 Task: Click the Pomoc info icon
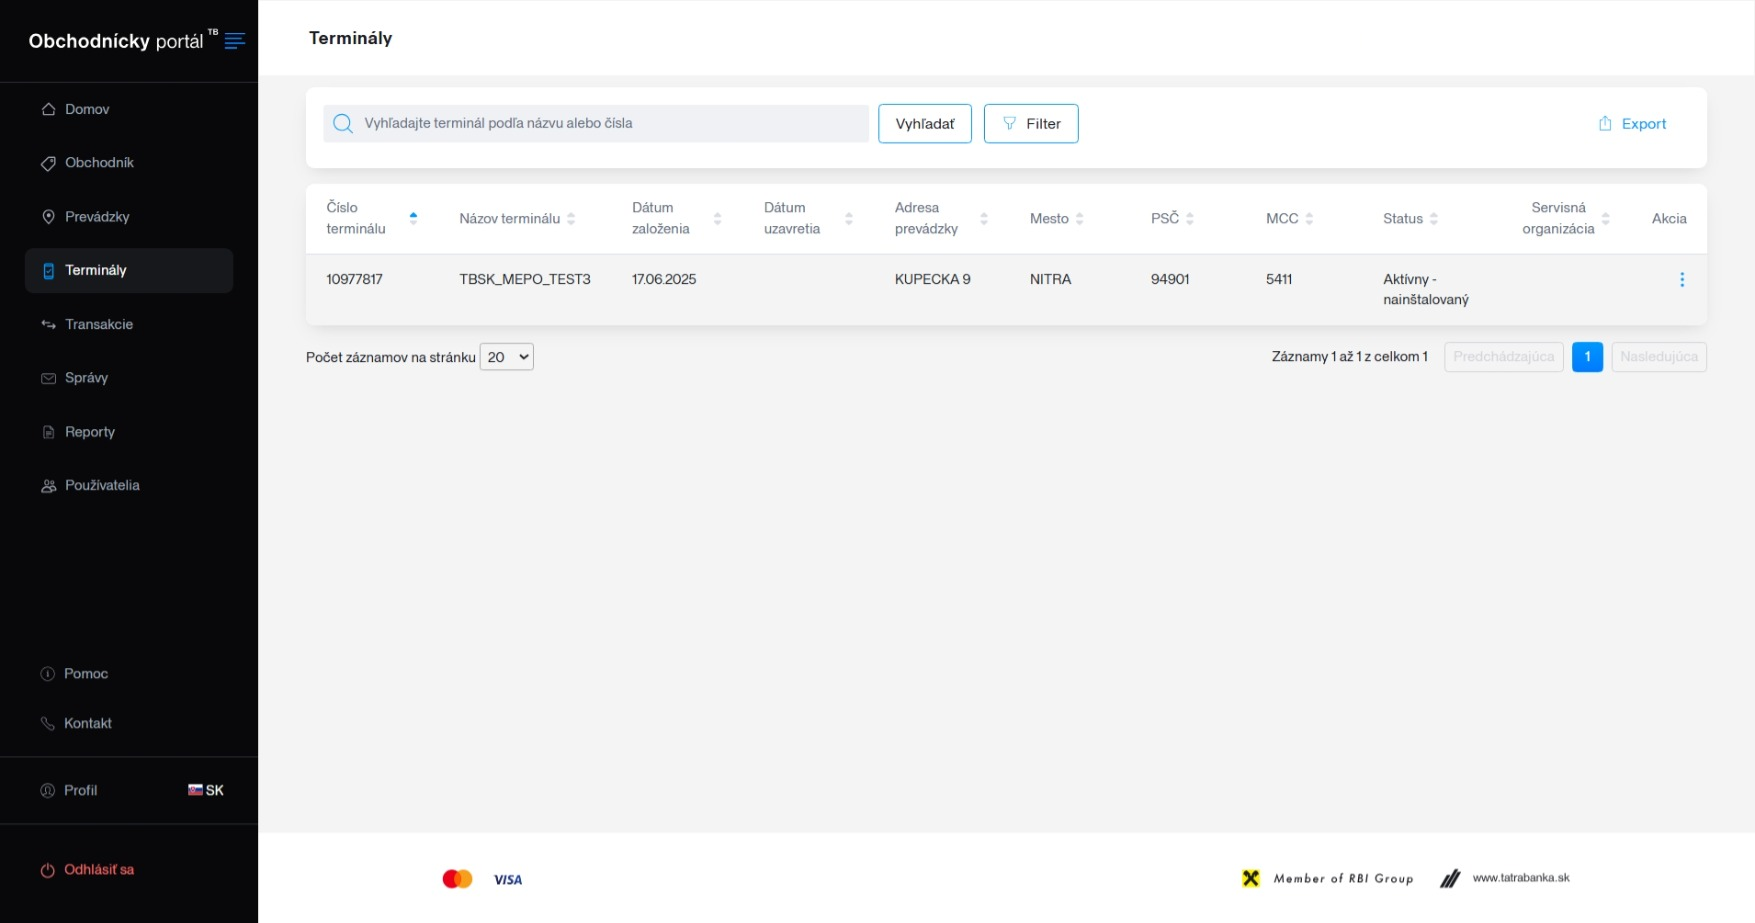tap(47, 674)
